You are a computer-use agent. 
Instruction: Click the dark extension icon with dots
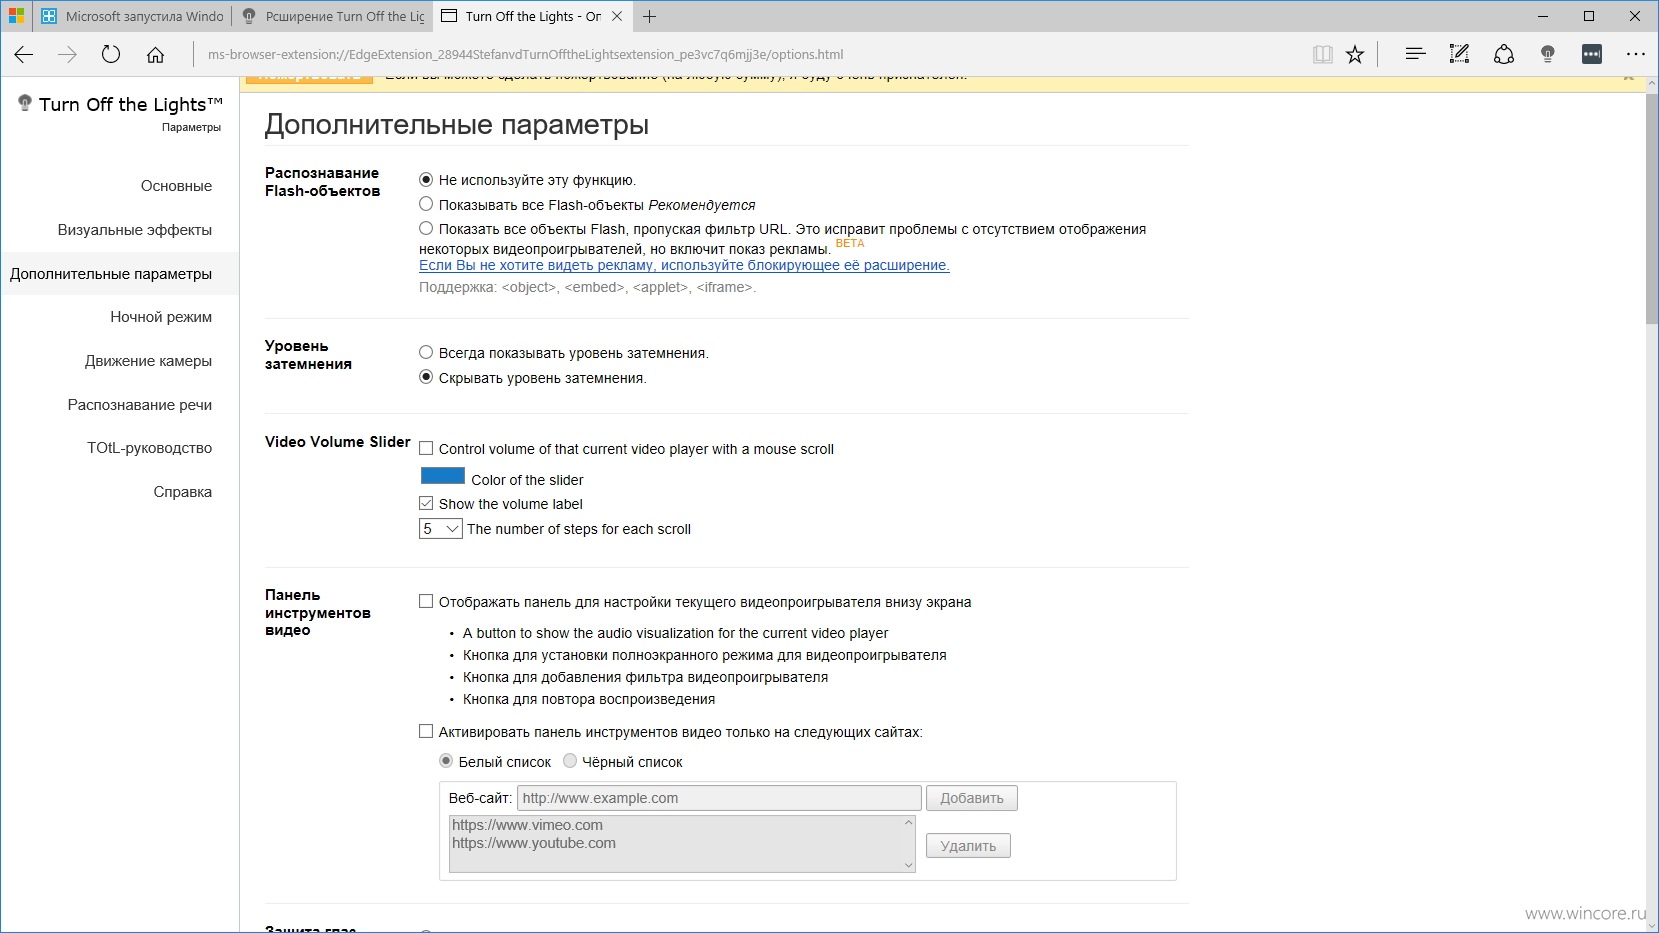(x=1592, y=55)
